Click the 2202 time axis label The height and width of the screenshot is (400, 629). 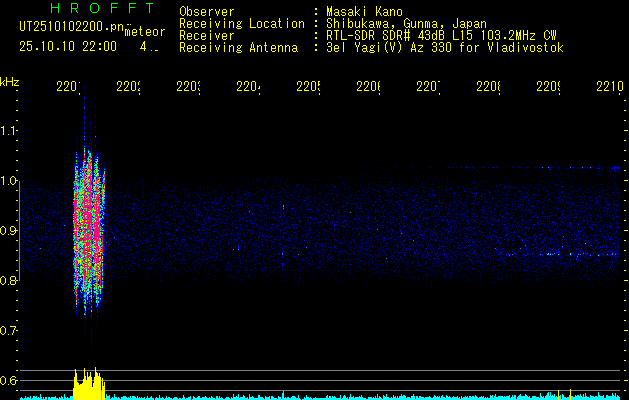(128, 87)
